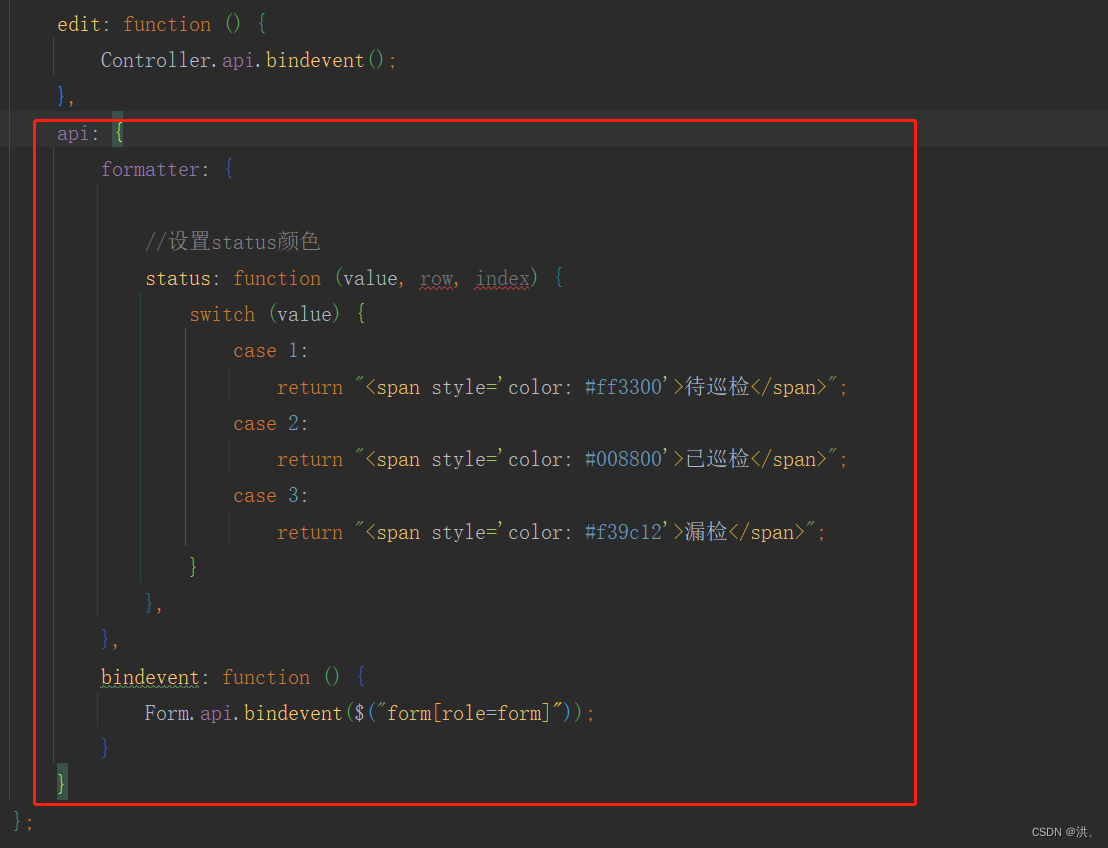The height and width of the screenshot is (848, 1108).
Task: Collapse the formatter object by clicking its brace
Action: tap(228, 168)
